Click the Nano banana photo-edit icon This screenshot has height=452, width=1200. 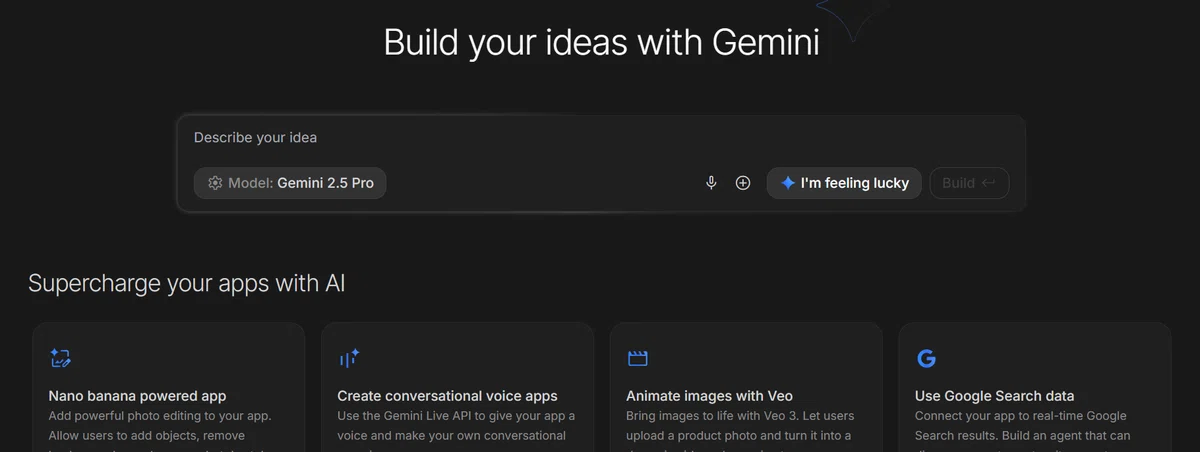pyautogui.click(x=60, y=358)
